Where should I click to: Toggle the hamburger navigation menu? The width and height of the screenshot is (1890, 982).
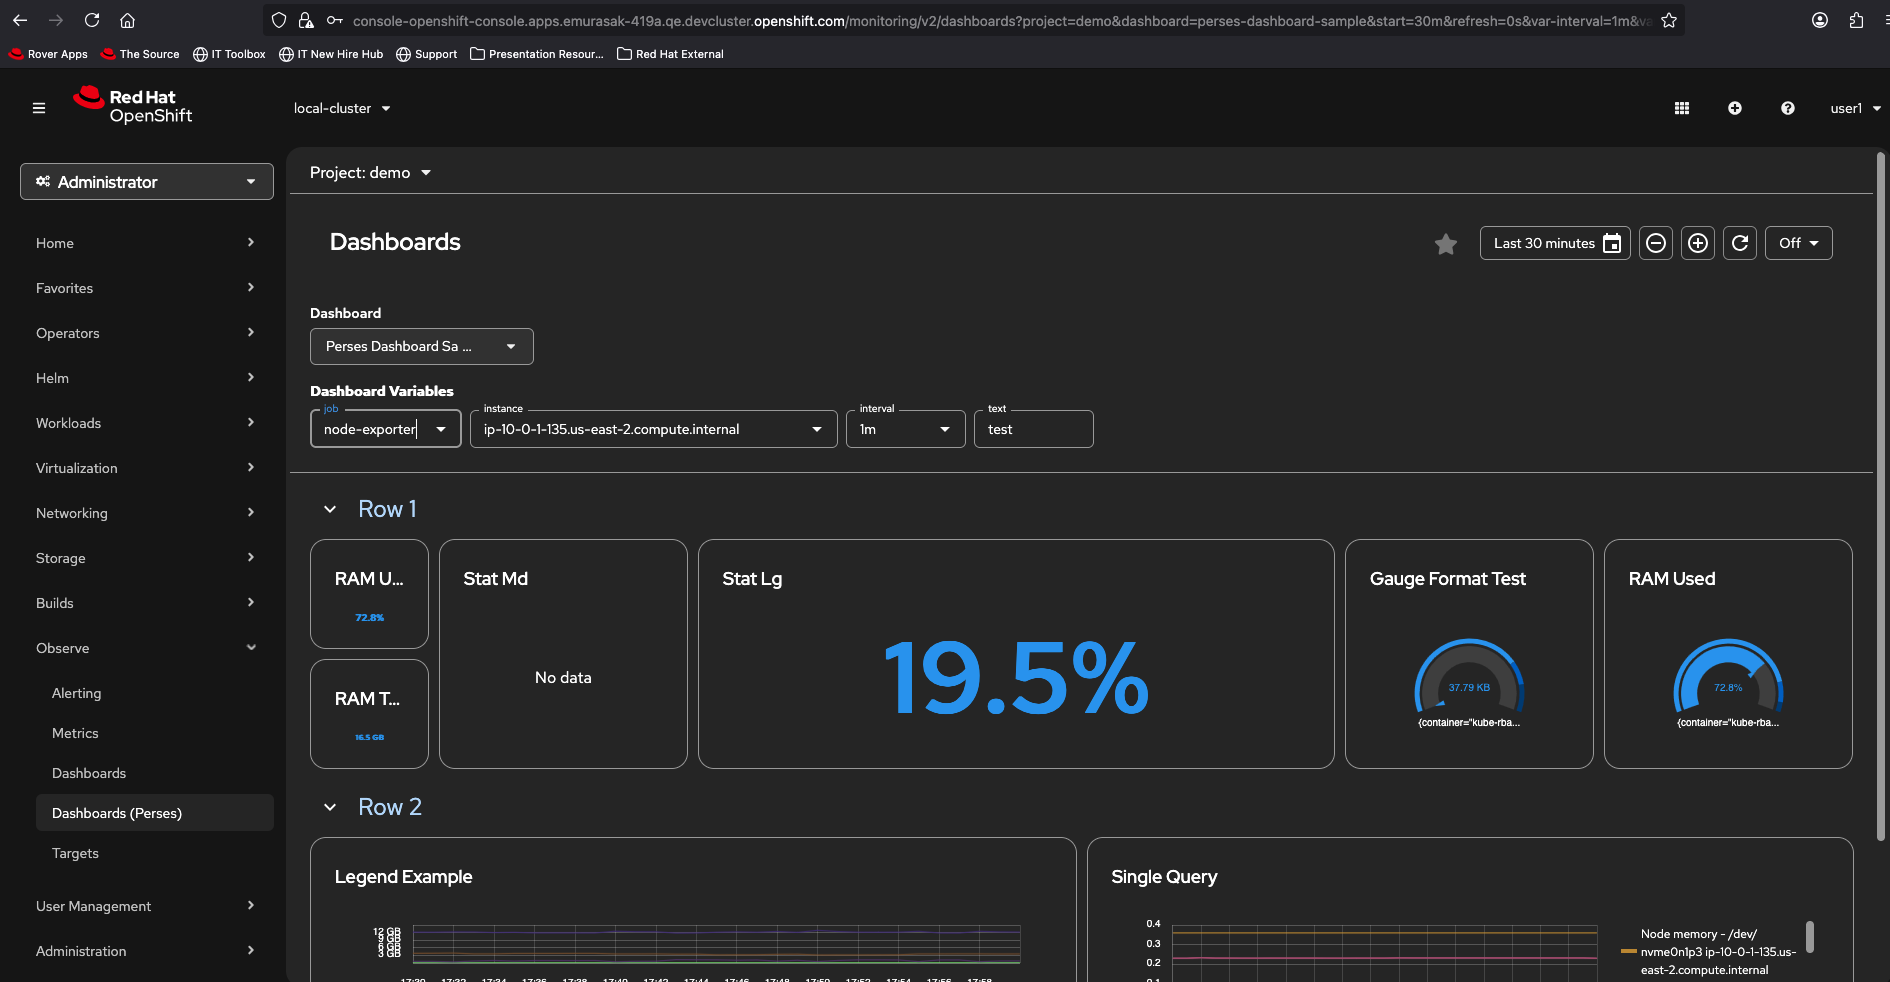[x=39, y=108]
